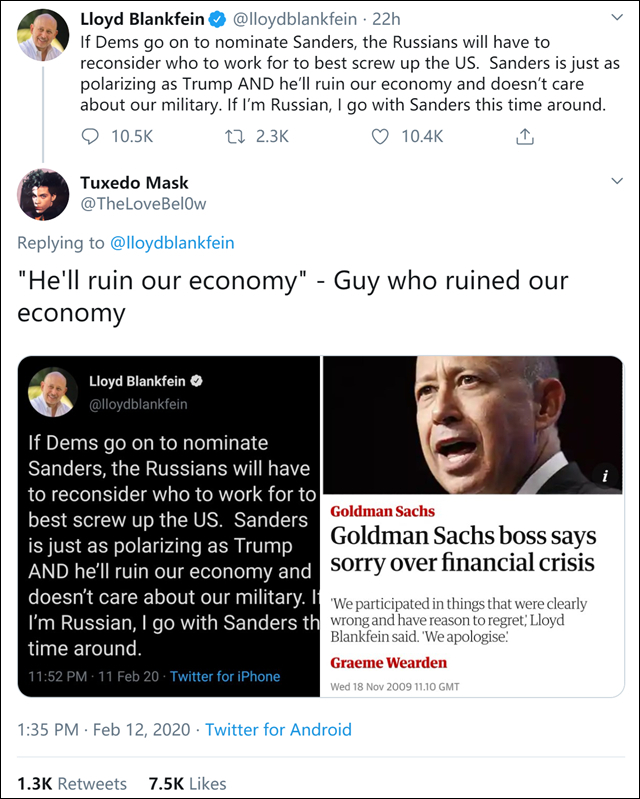Click the info icon on the Guardian image
This screenshot has width=640, height=799.
606,477
